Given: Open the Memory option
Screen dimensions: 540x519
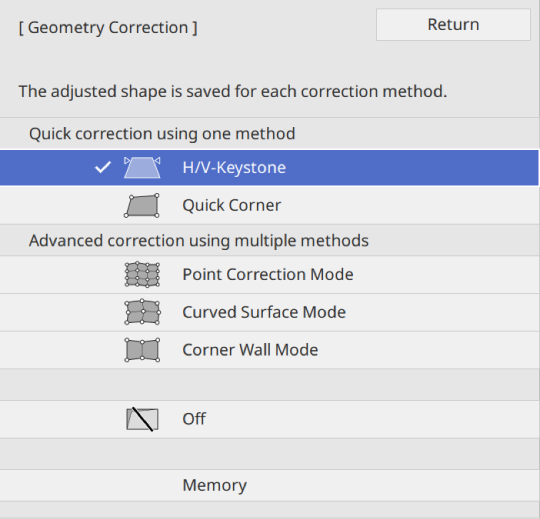Looking at the screenshot, I should (x=269, y=485).
